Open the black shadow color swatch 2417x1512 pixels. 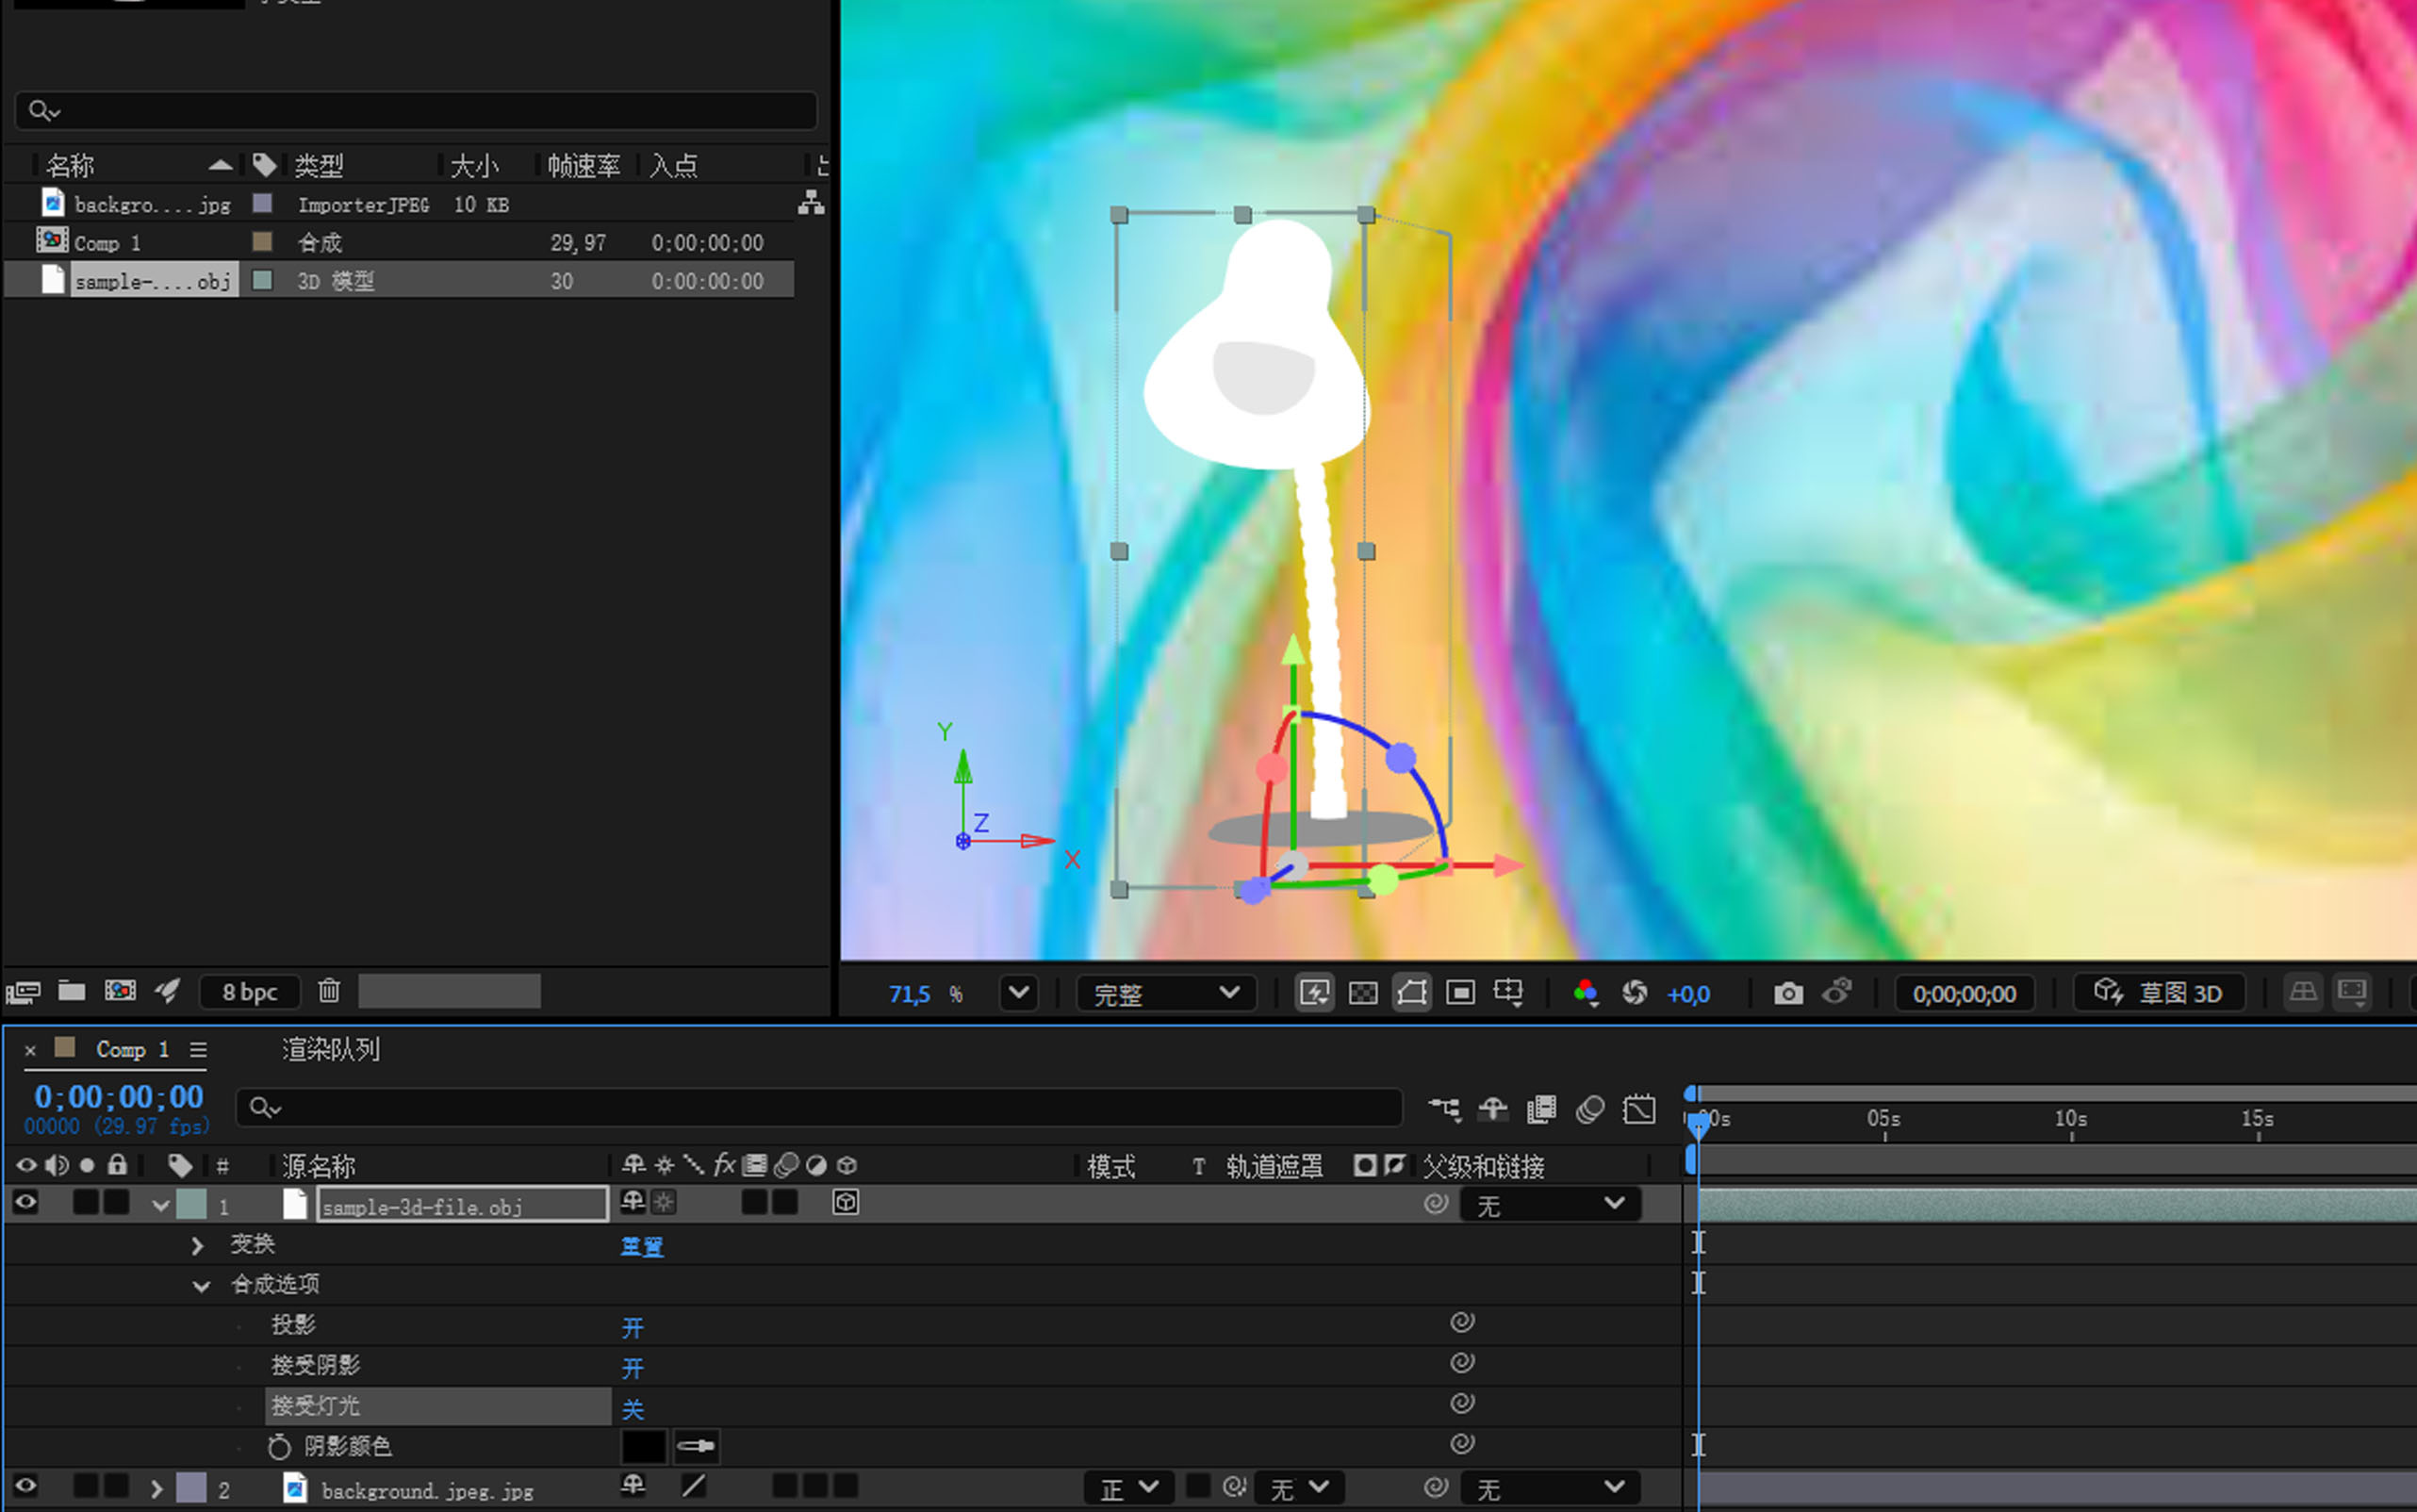643,1446
